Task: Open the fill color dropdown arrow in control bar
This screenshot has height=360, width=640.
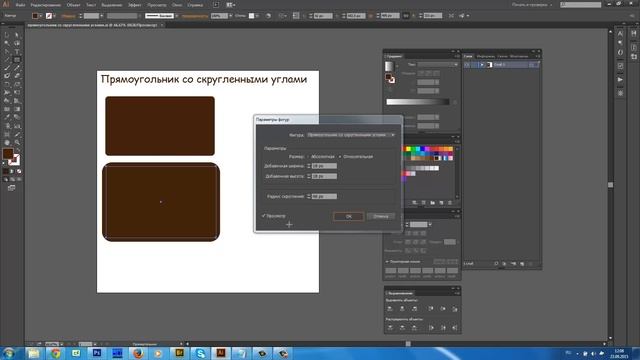Action: click(41, 16)
